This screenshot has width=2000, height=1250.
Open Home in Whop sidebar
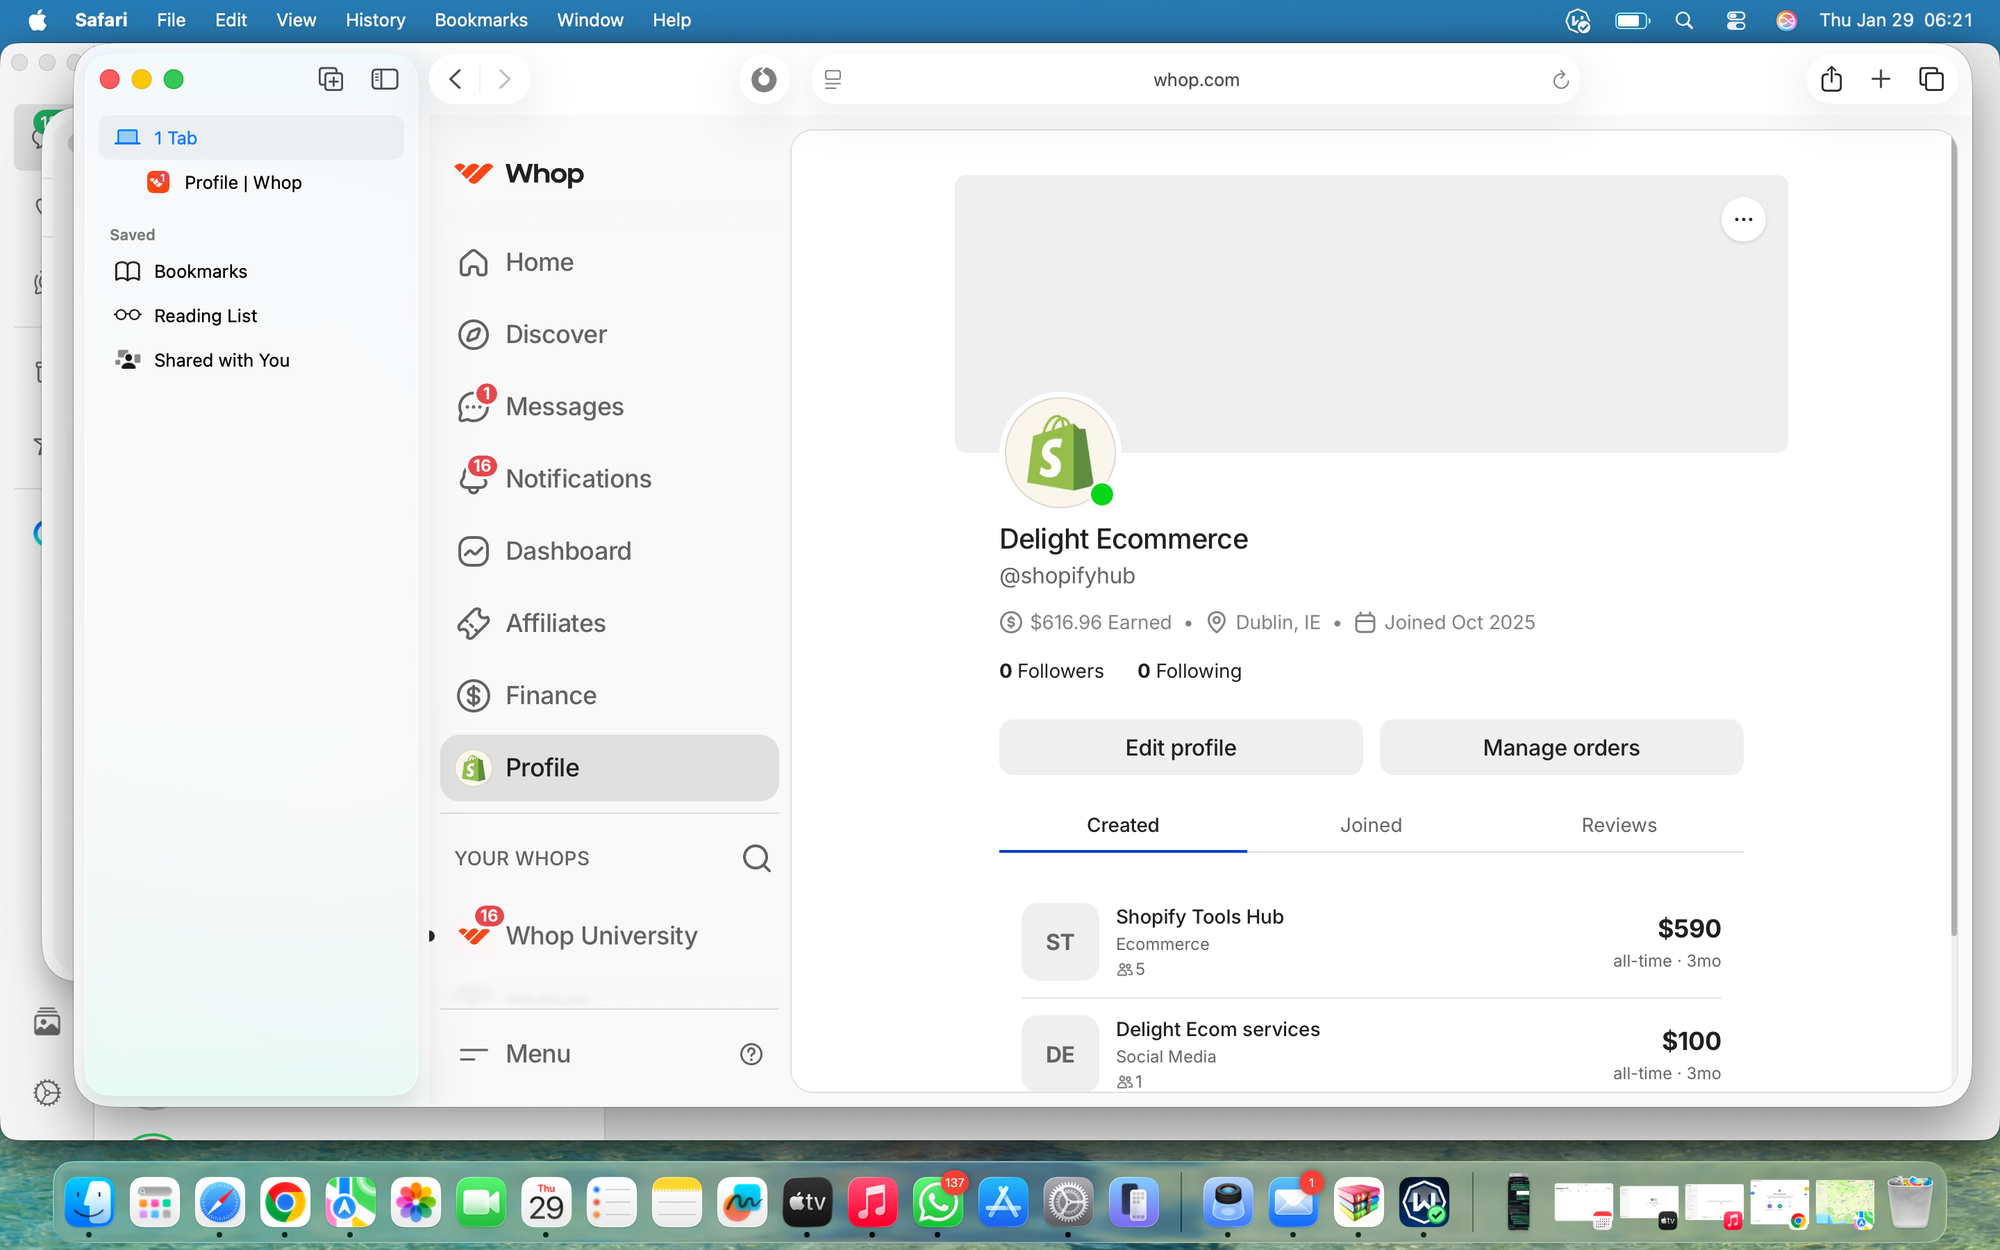click(x=539, y=262)
